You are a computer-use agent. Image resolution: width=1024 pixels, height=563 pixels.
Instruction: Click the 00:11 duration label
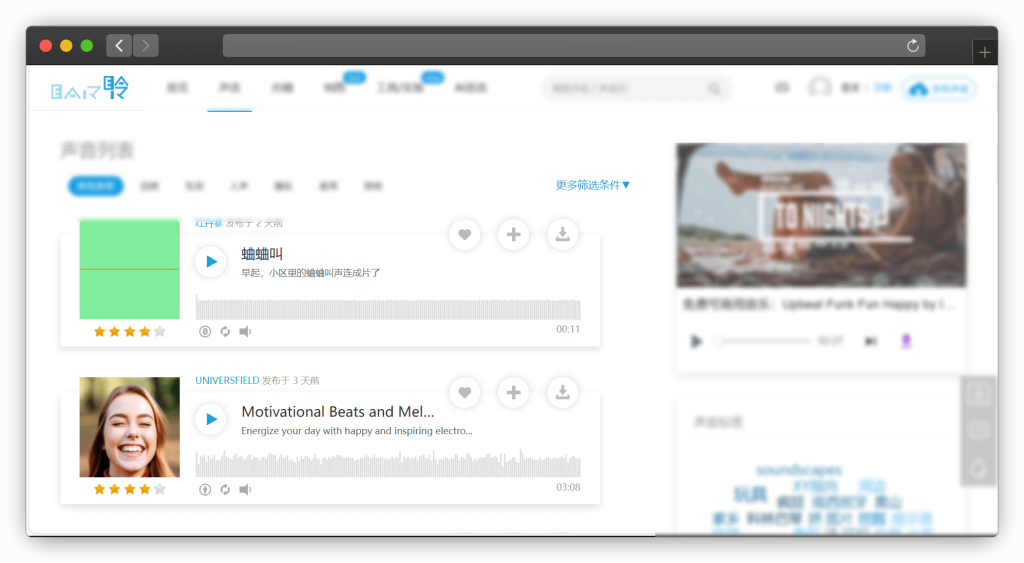click(x=568, y=329)
